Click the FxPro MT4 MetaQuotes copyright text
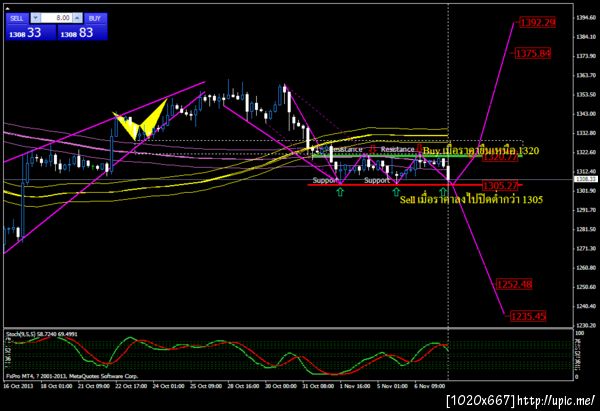Image resolution: width=600 pixels, height=411 pixels. 72,376
